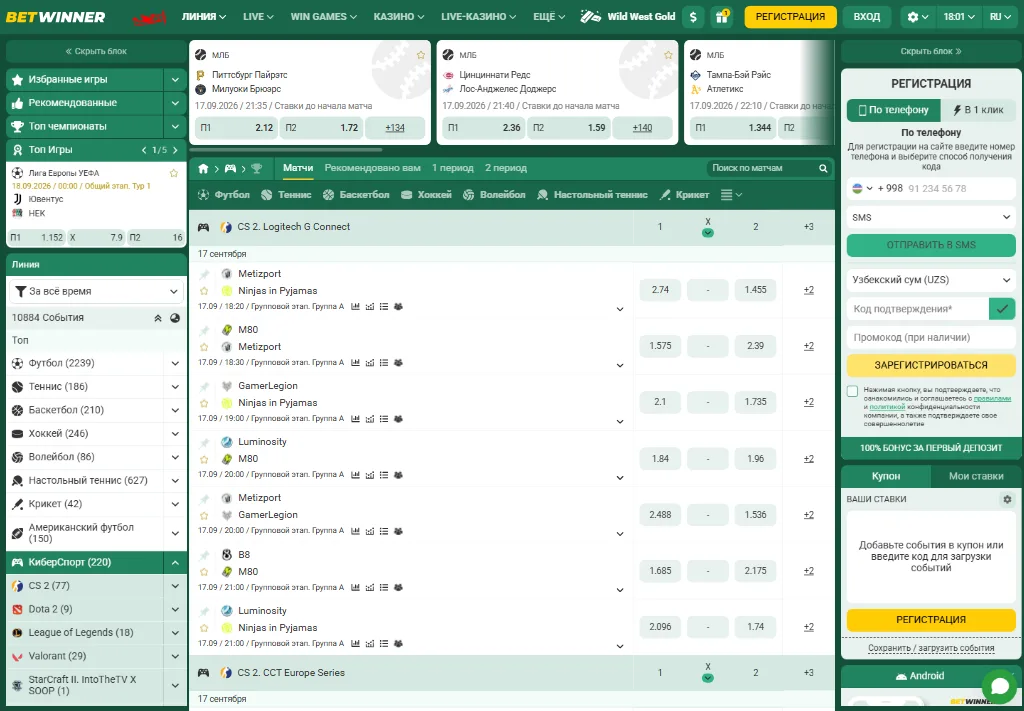This screenshot has height=711, width=1024.
Task: Click the gamepad breadcrumb icon
Action: click(x=230, y=168)
